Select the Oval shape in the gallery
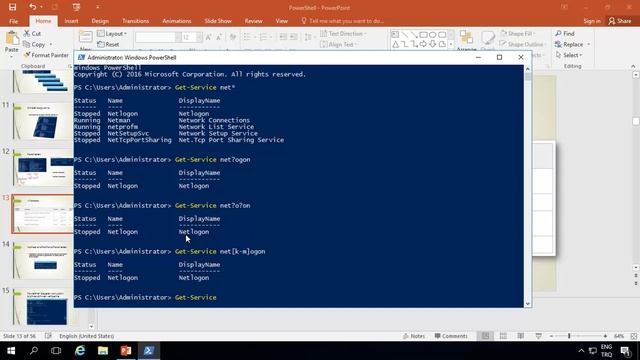This screenshot has width=640, height=360. click(x=433, y=35)
